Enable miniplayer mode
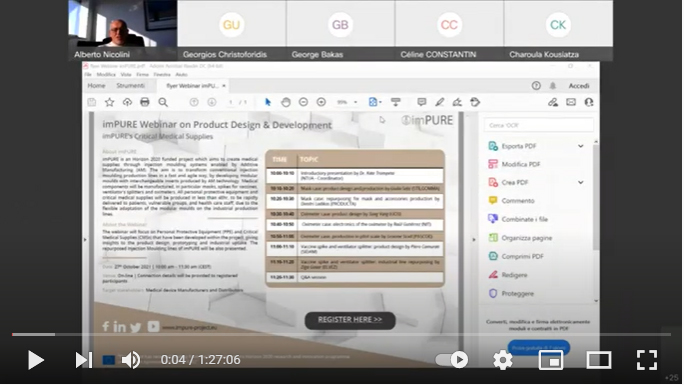684x385 pixels. tap(551, 360)
